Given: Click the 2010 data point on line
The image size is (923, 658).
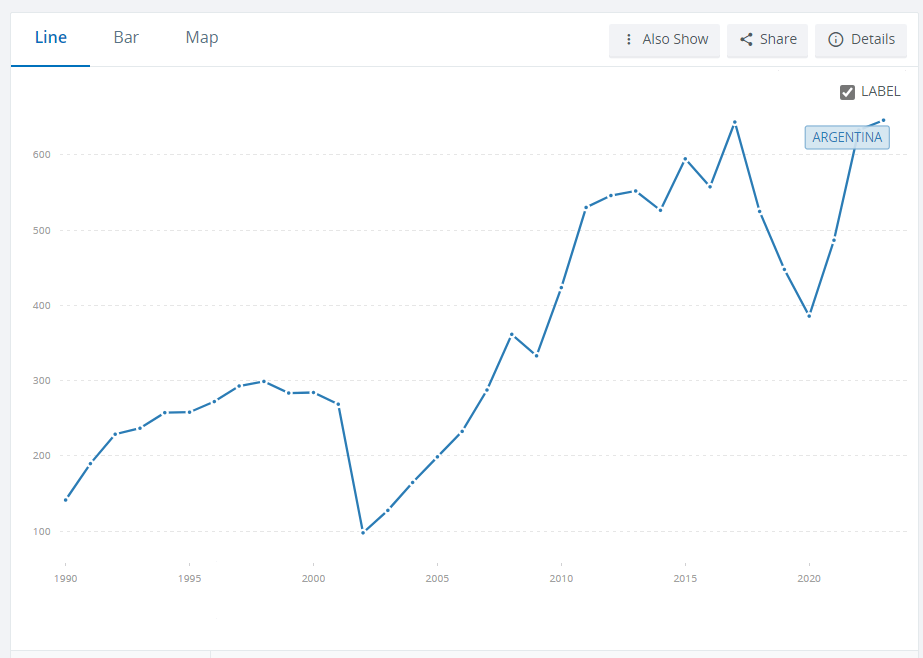Looking at the screenshot, I should click(561, 287).
